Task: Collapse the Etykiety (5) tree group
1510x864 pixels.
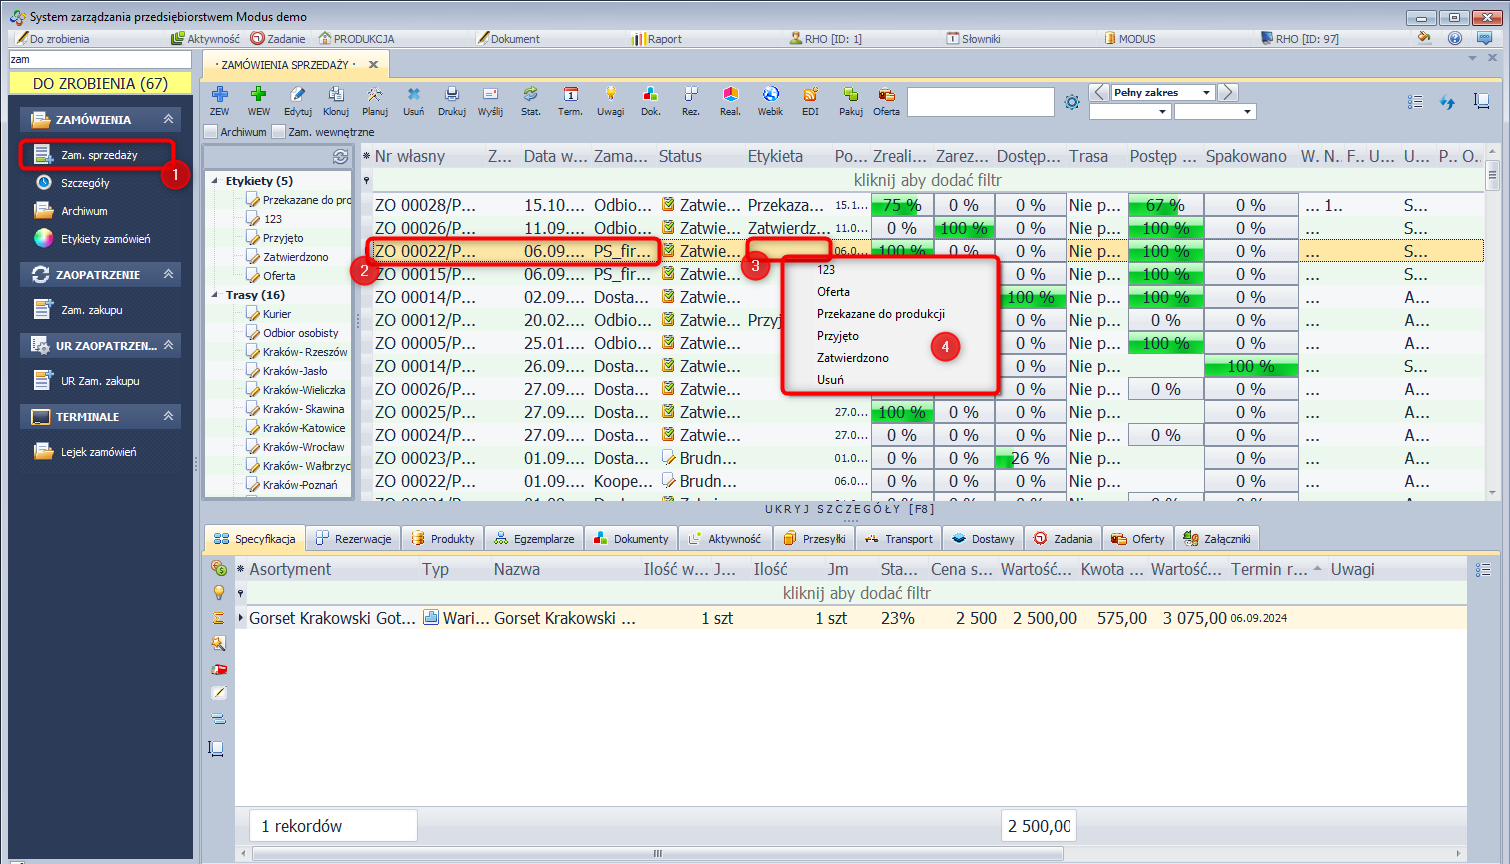Action: [x=215, y=181]
